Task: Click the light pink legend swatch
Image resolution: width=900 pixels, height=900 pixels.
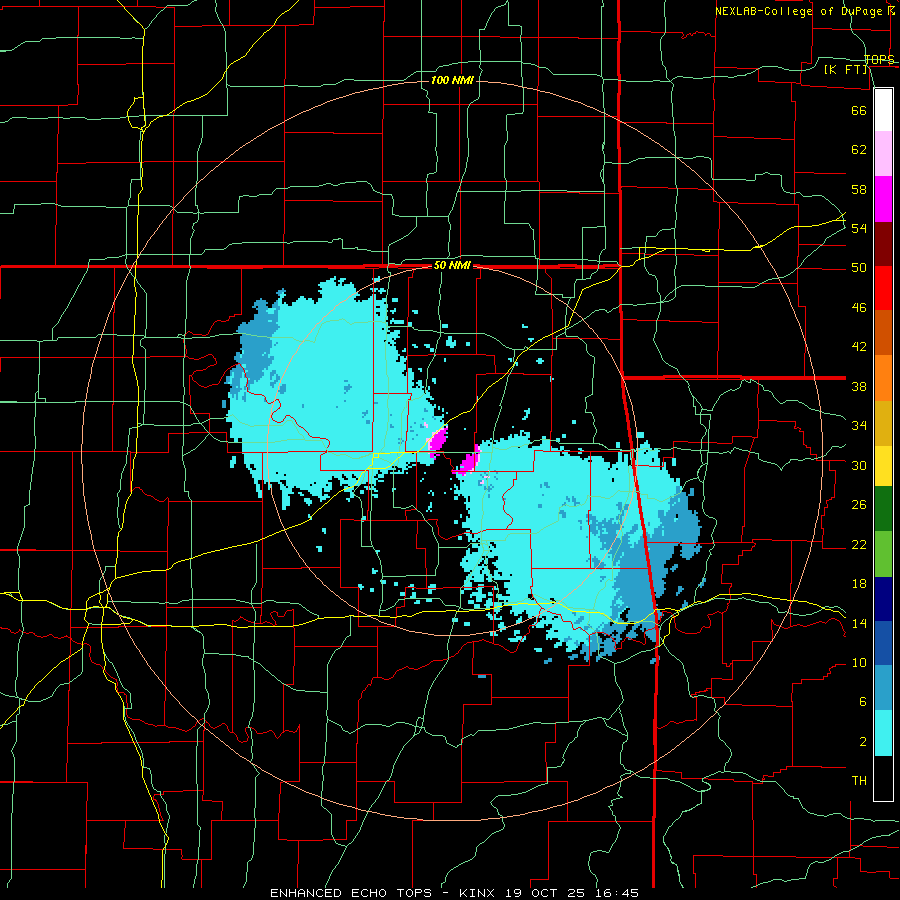Action: pyautogui.click(x=883, y=154)
